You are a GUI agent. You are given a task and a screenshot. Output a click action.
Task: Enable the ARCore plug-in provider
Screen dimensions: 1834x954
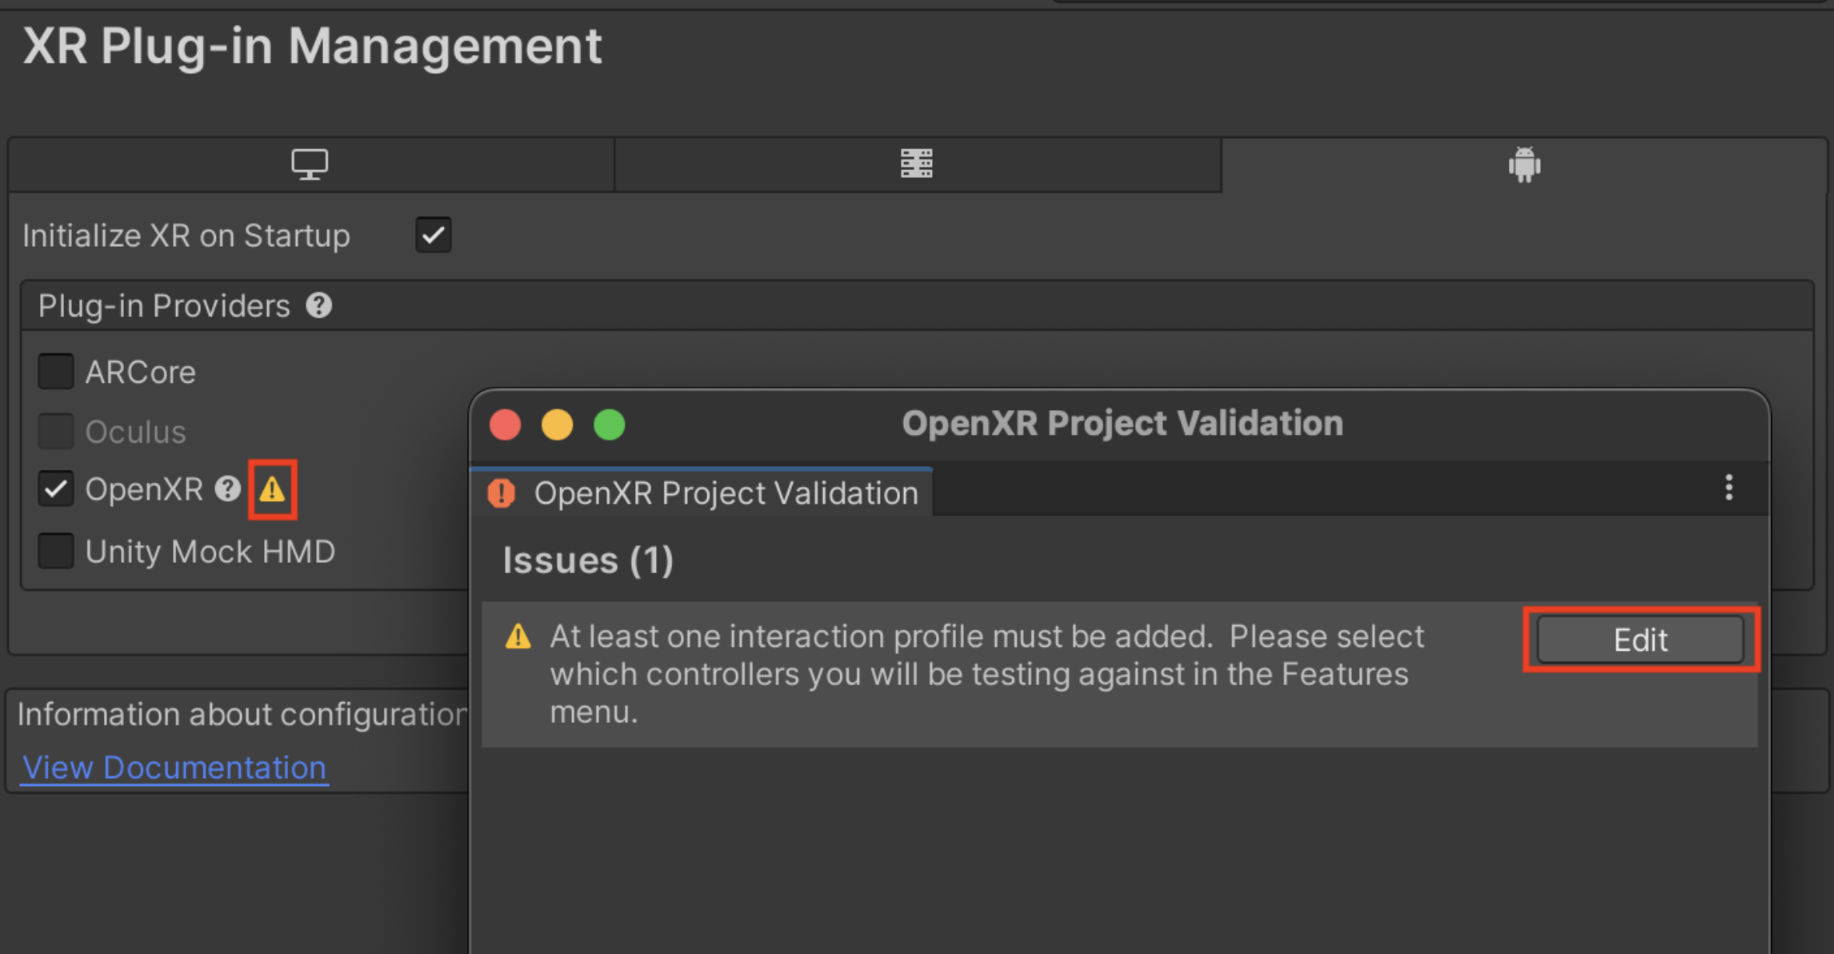[x=56, y=372]
